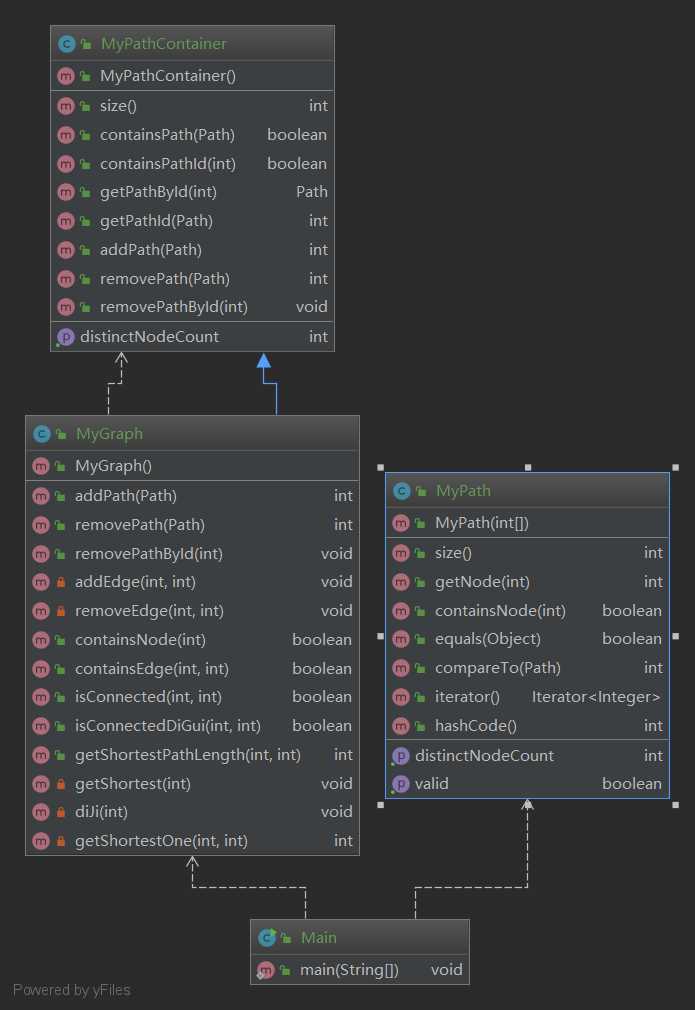Click the class icon beside MyPath
Image resolution: width=695 pixels, height=1010 pixels.
(401, 491)
